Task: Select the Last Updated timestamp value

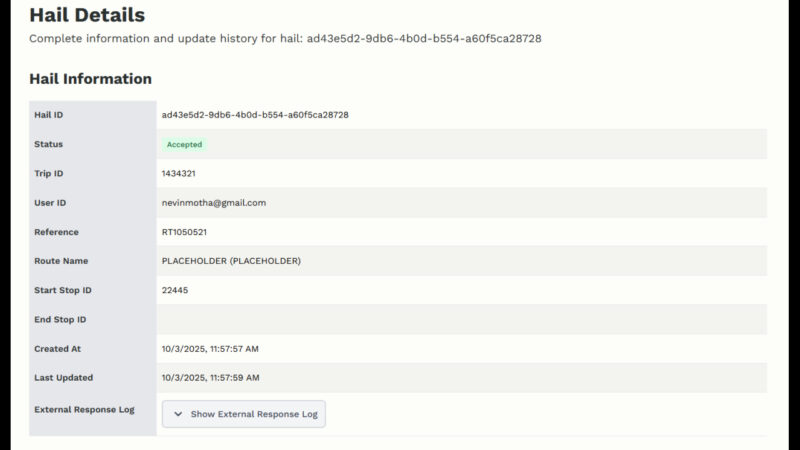Action: [210, 378]
